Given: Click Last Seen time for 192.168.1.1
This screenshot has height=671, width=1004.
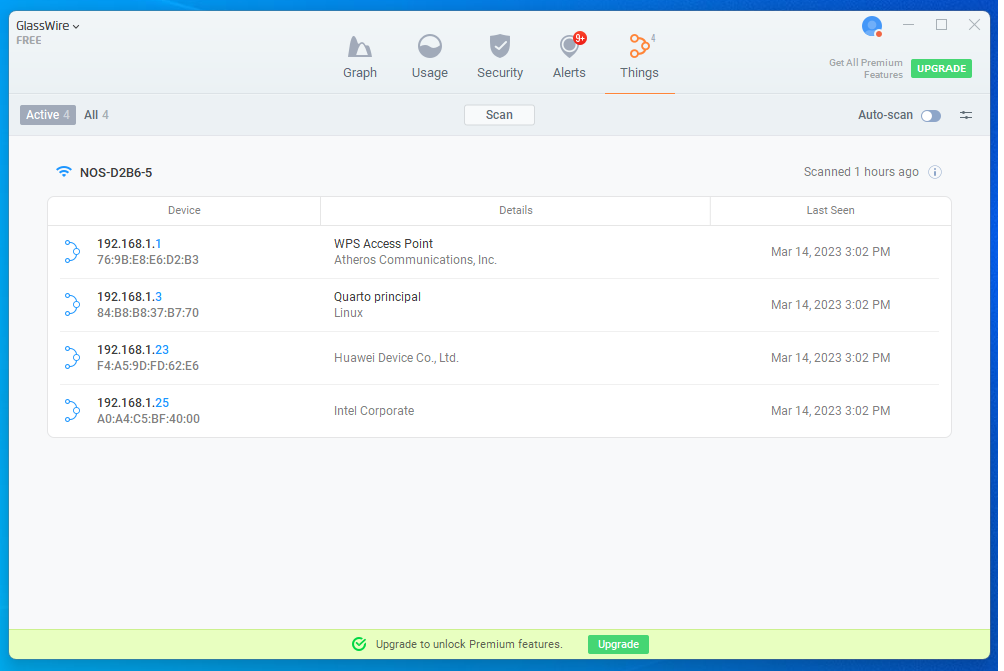Looking at the screenshot, I should point(830,252).
